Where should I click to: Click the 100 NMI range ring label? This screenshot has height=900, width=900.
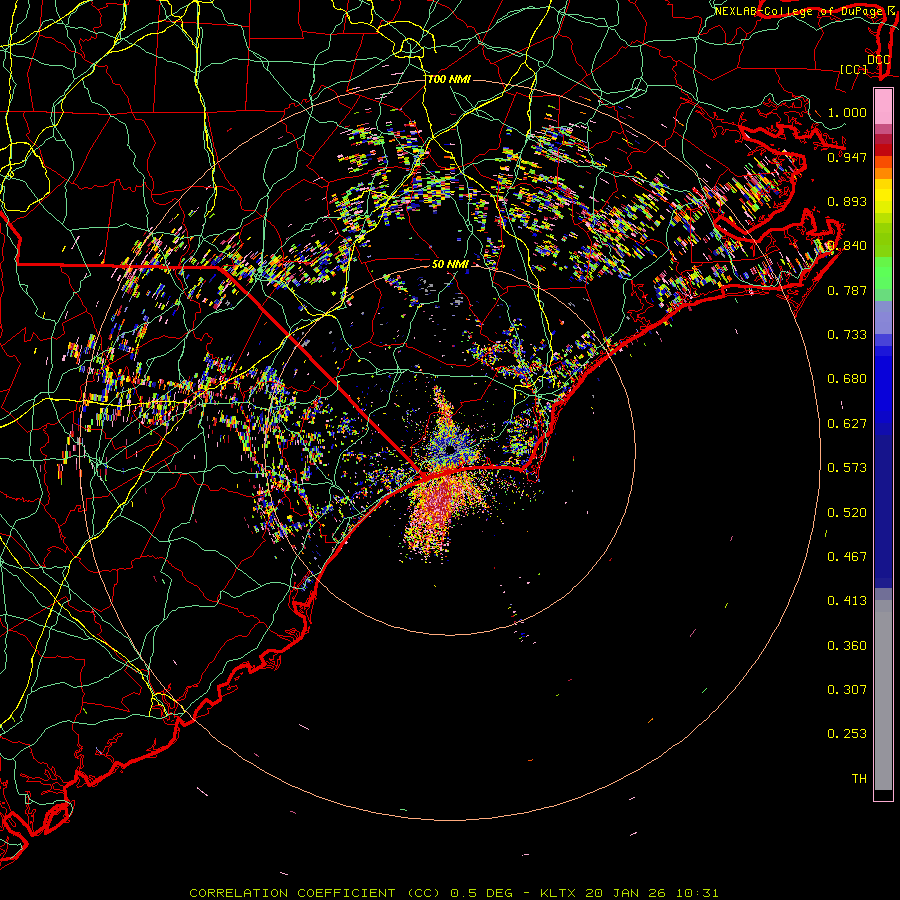point(449,79)
